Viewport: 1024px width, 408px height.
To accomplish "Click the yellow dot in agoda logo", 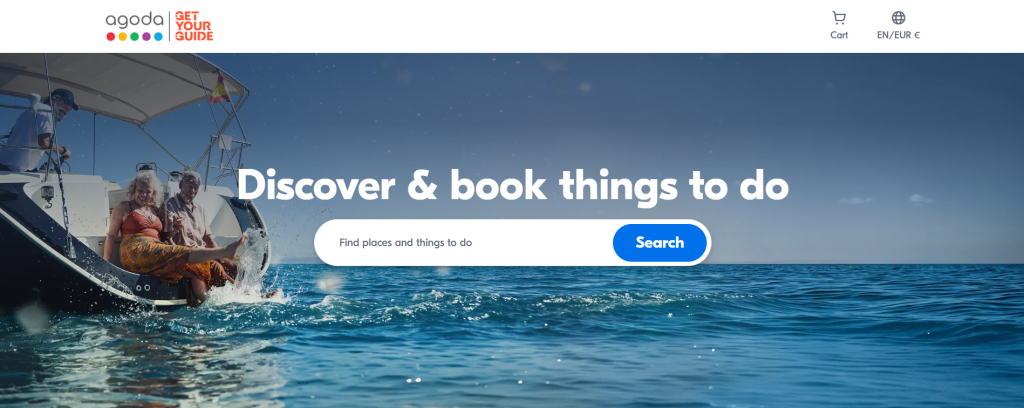I will pos(122,37).
